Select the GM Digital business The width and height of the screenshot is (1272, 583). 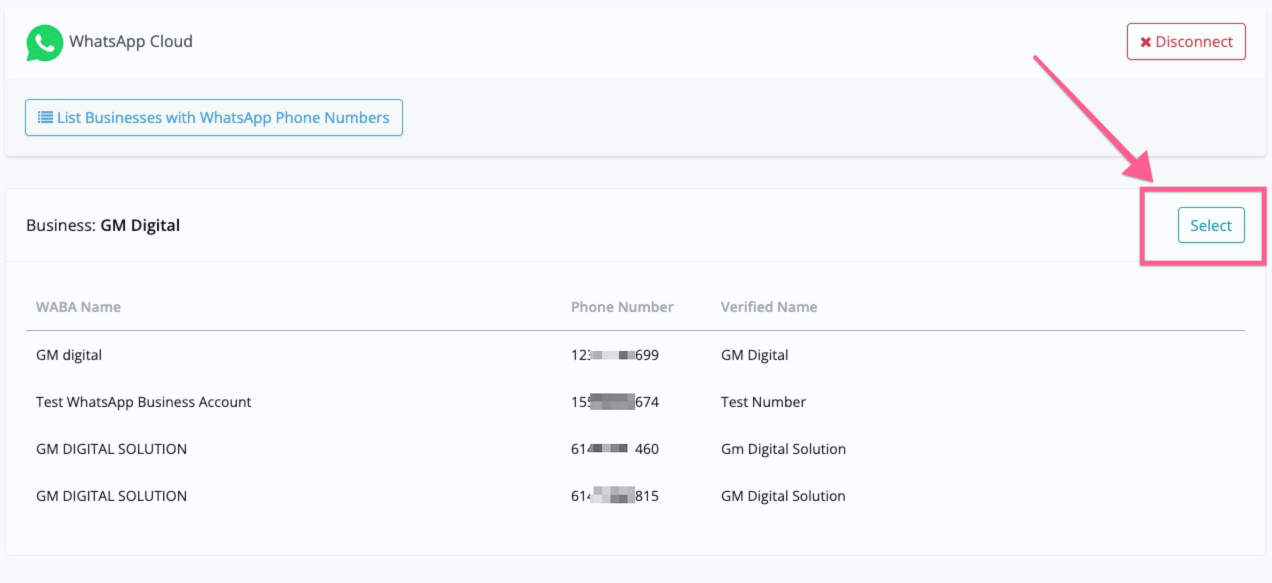click(x=1211, y=225)
